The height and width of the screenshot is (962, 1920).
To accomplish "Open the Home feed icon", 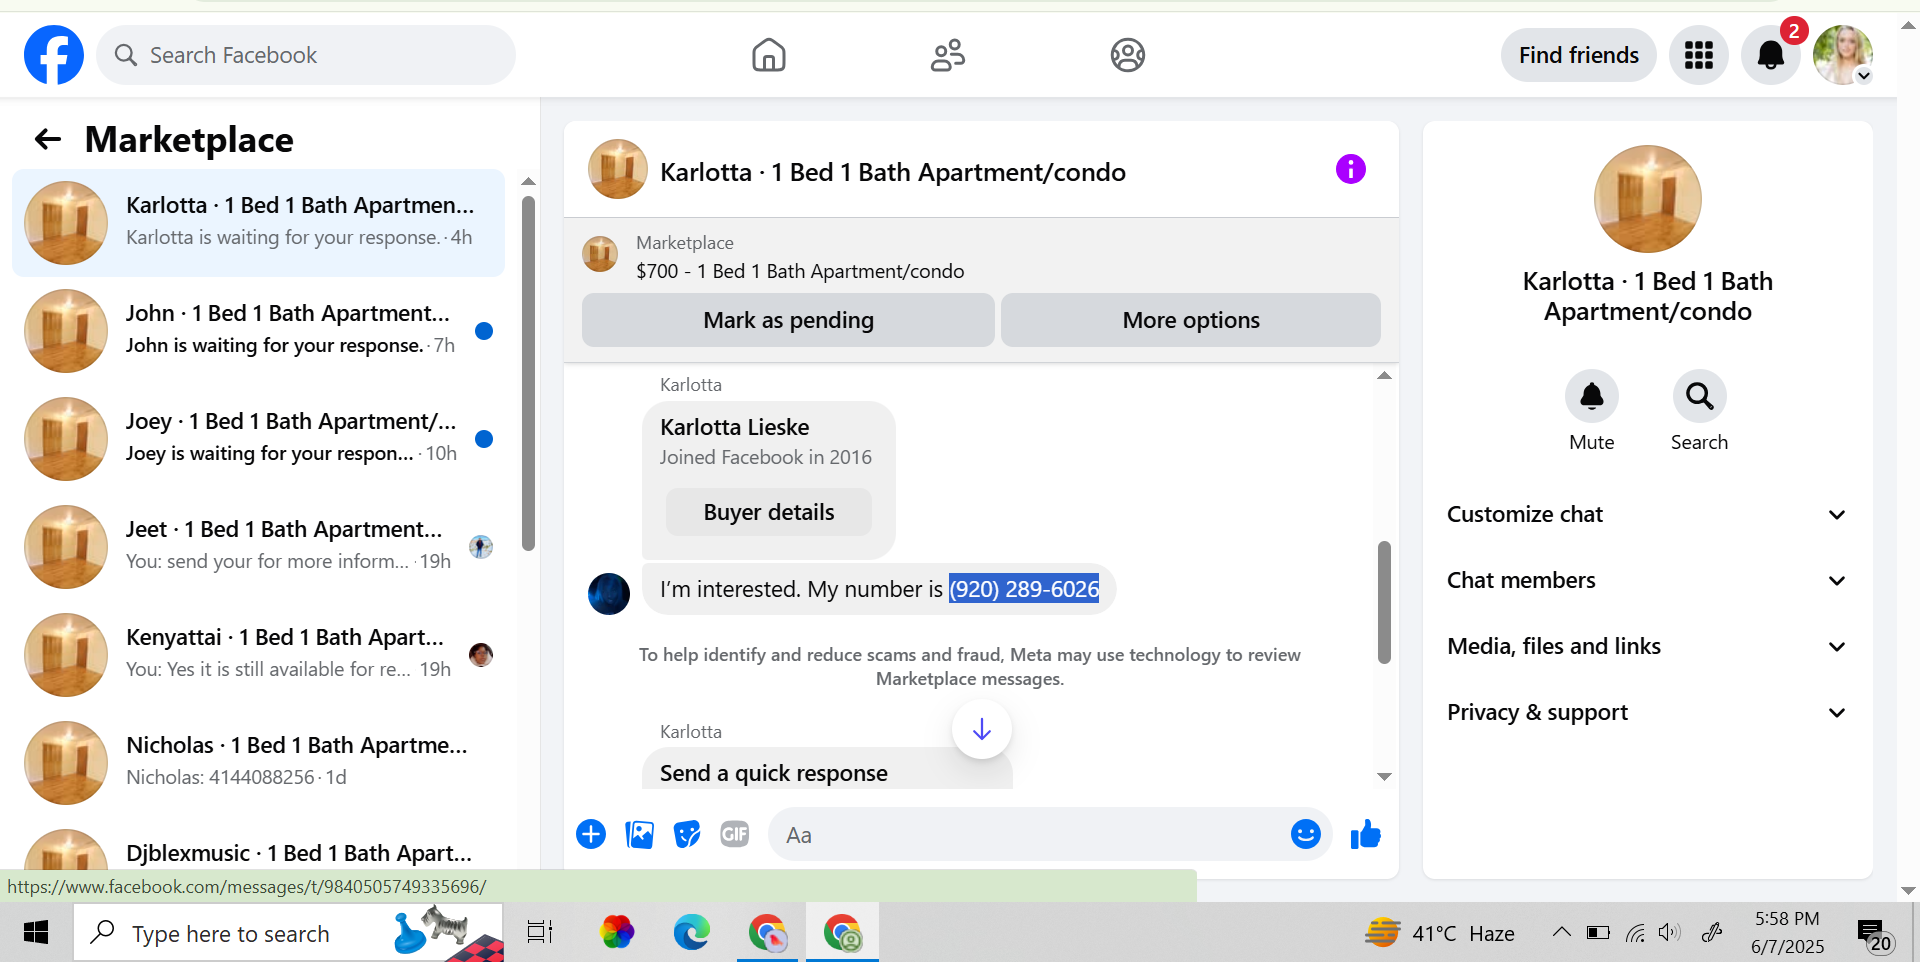I will (x=769, y=55).
